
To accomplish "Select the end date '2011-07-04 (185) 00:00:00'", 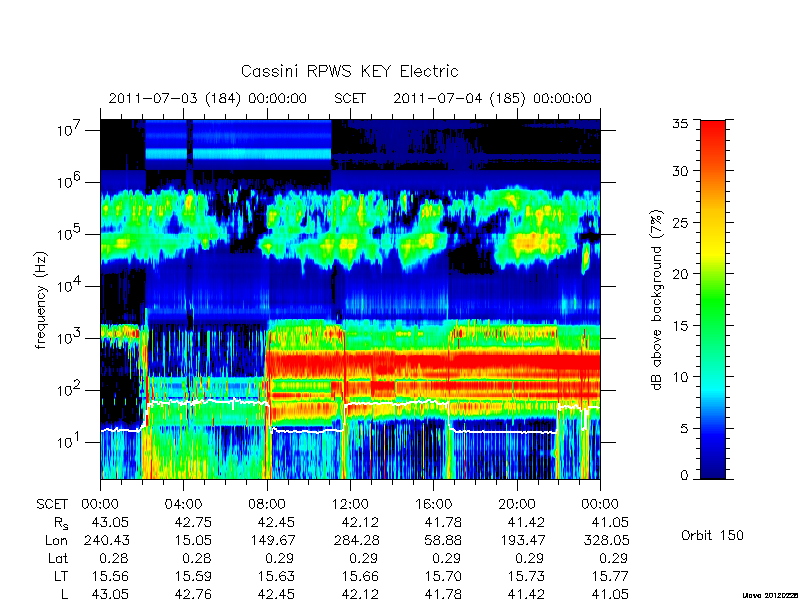I will coord(492,98).
